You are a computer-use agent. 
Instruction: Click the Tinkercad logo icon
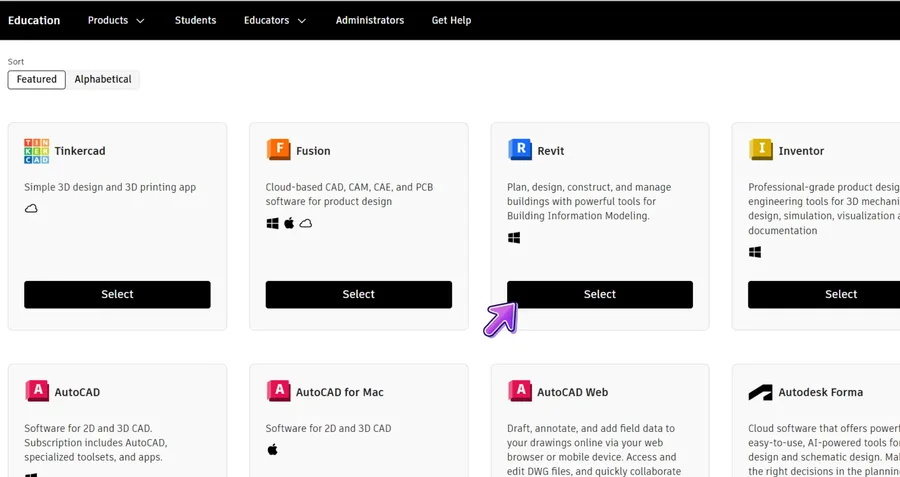coord(36,151)
